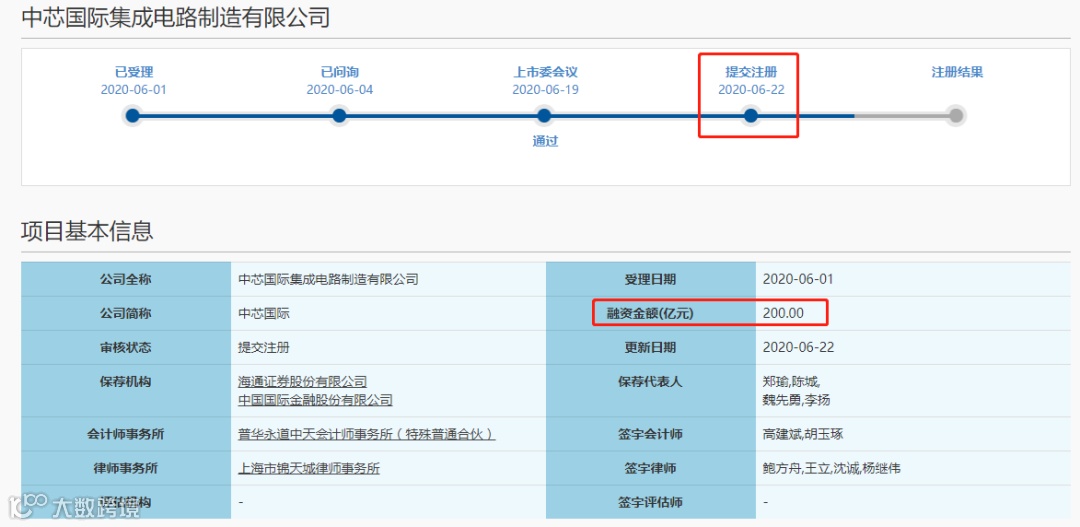This screenshot has height=527, width=1080.
Task: Select the 上市委会议 stage label
Action: tap(545, 72)
